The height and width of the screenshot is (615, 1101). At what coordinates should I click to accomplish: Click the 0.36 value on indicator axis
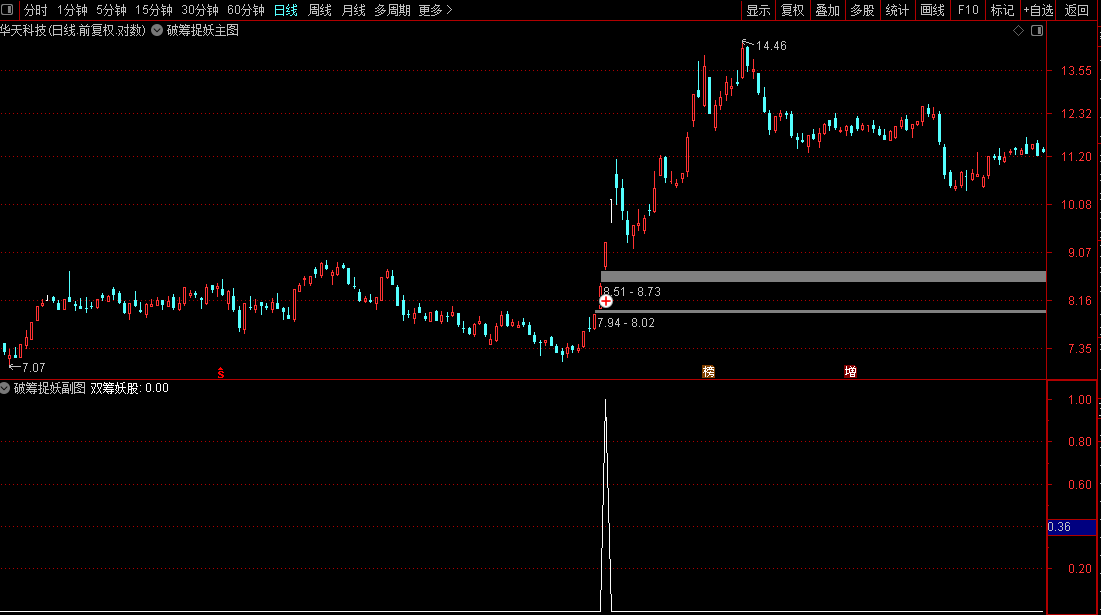click(1059, 527)
